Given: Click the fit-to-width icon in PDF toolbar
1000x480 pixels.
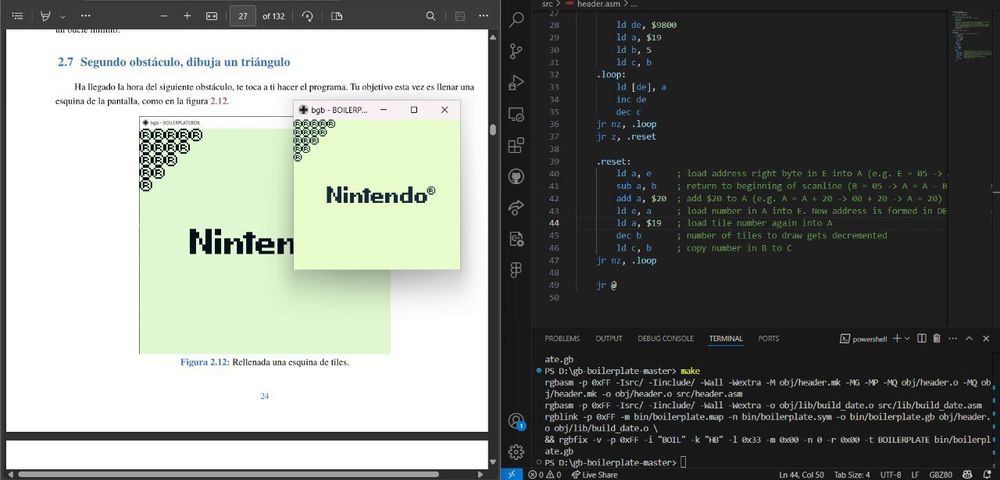Looking at the screenshot, I should [x=212, y=16].
